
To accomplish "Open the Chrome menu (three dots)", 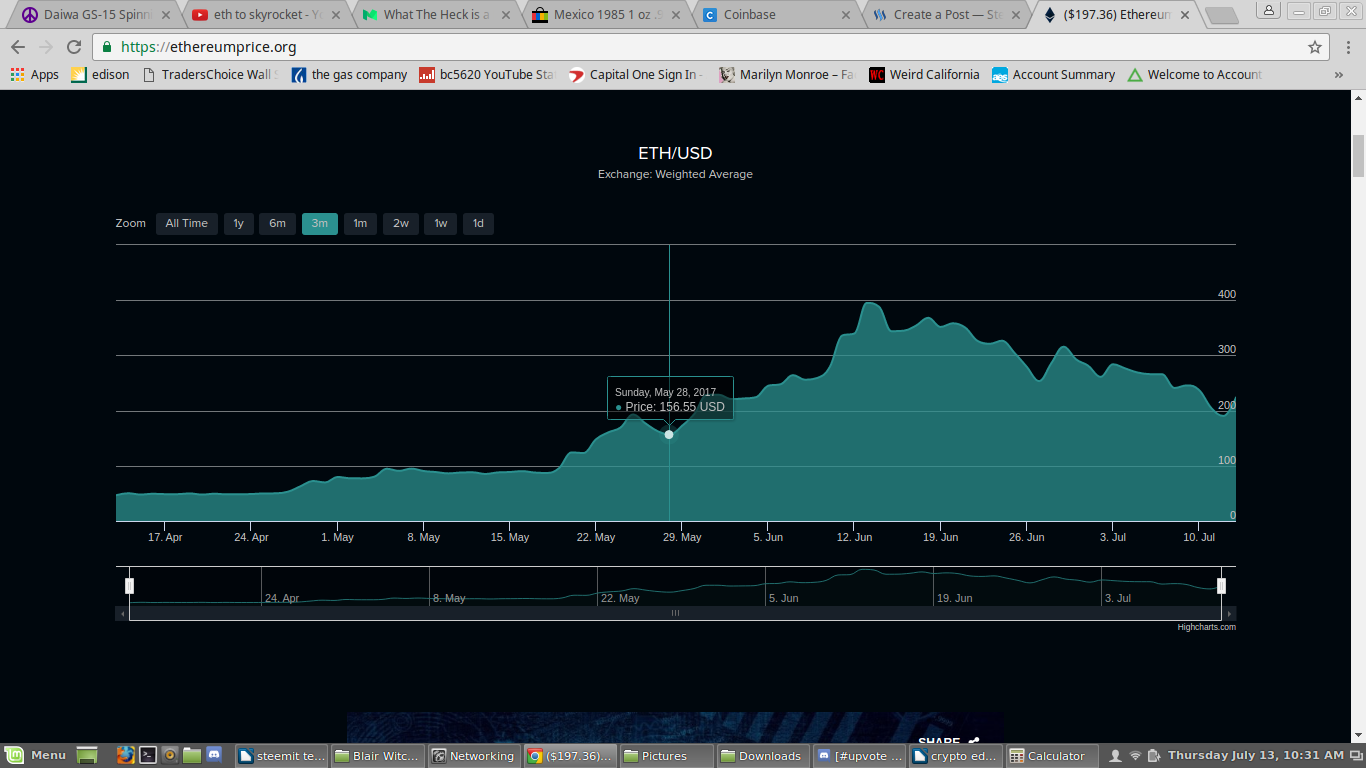I will tap(1347, 47).
